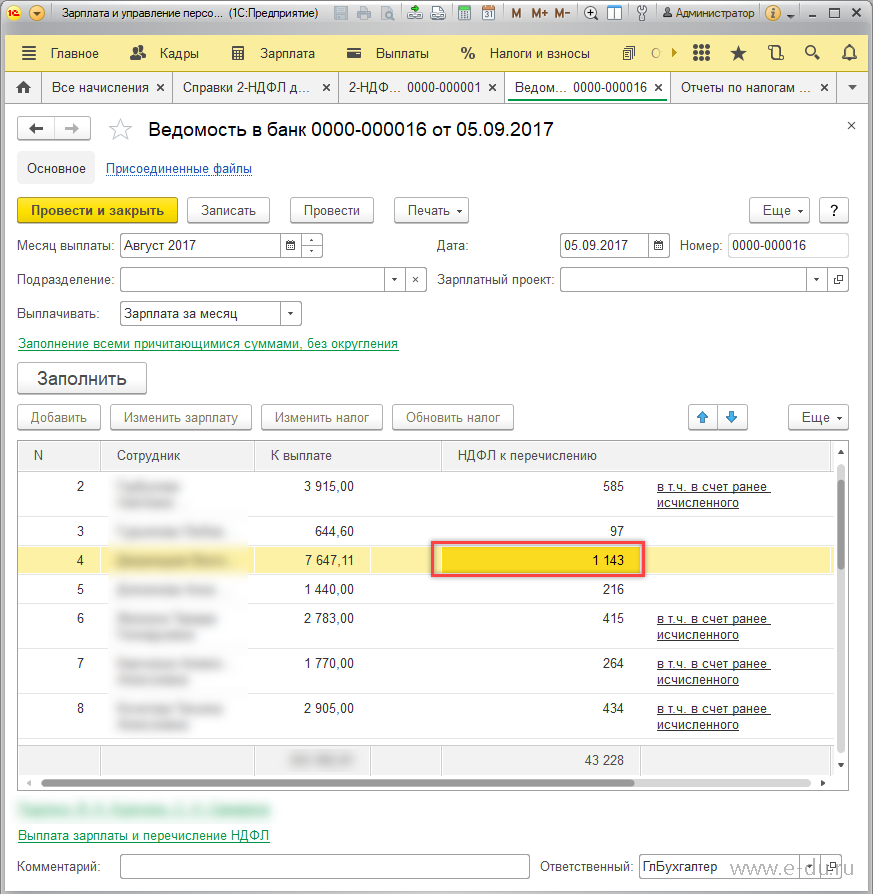Click the Изменить налог button
Viewport: 873px width, 894px height.
(322, 417)
